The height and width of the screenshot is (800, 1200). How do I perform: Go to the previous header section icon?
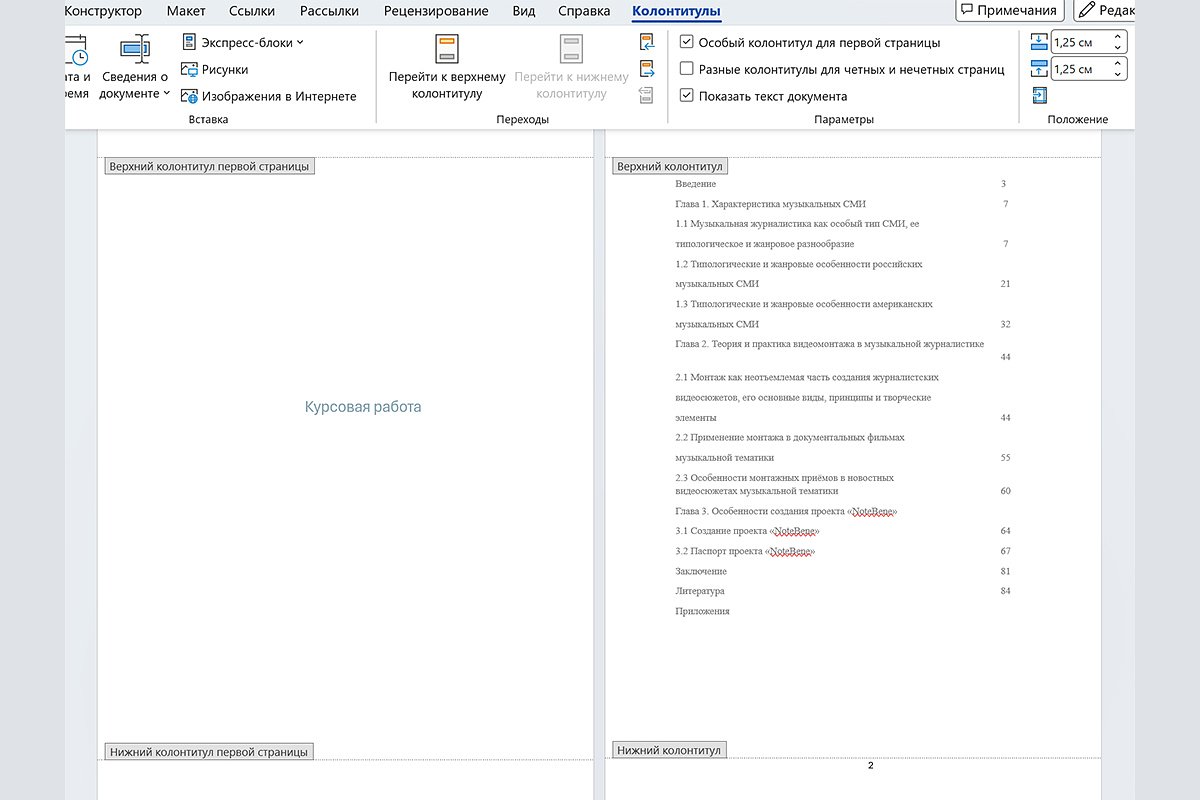pyautogui.click(x=646, y=42)
